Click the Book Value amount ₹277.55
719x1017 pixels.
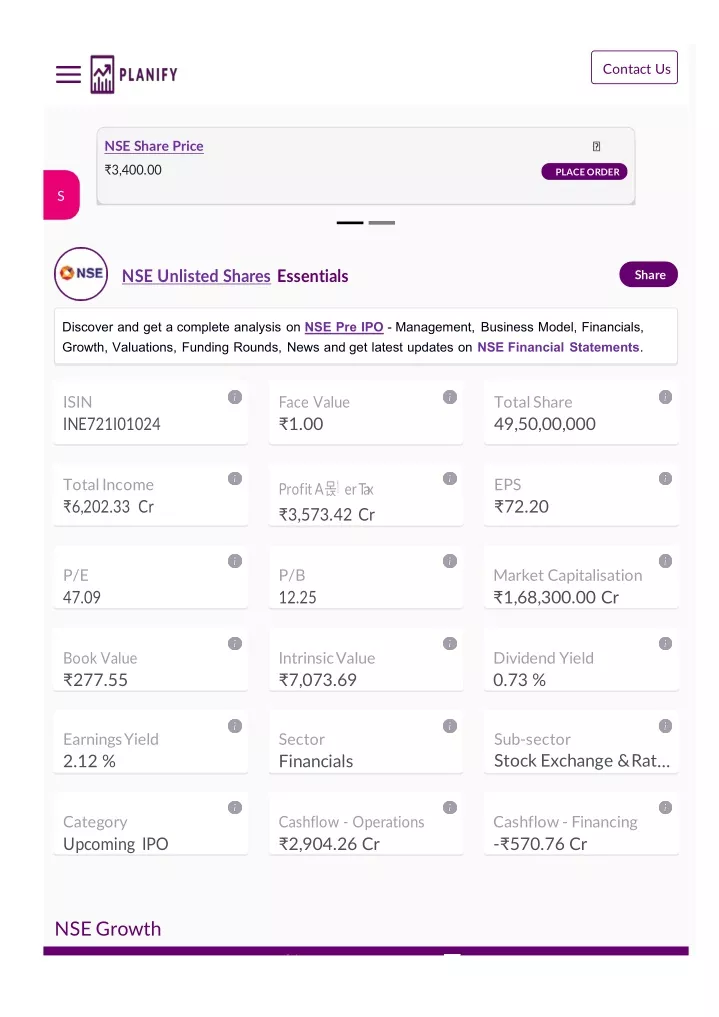tap(95, 680)
